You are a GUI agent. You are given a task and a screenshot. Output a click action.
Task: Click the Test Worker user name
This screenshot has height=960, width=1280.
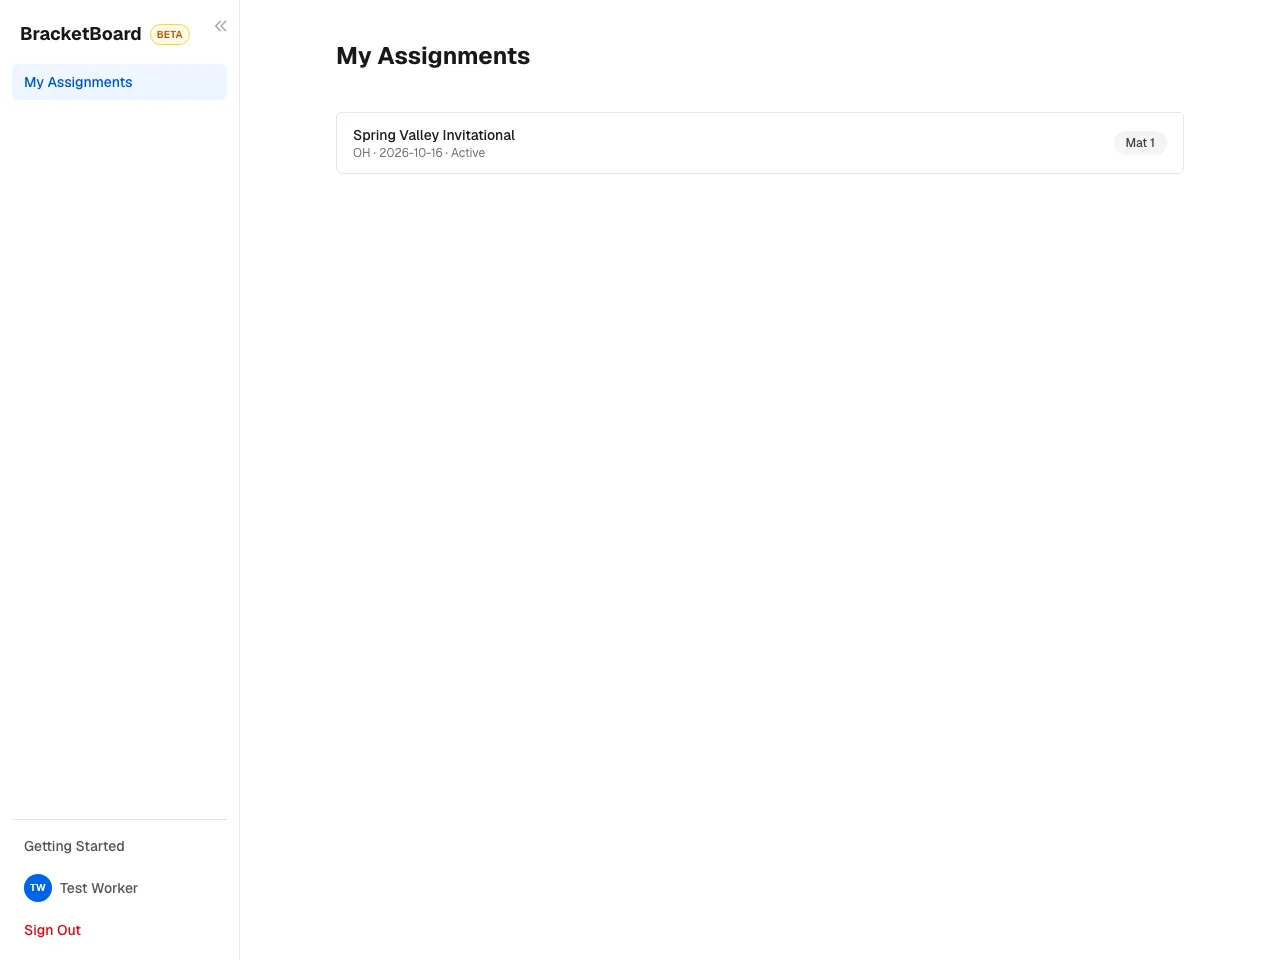tap(99, 888)
